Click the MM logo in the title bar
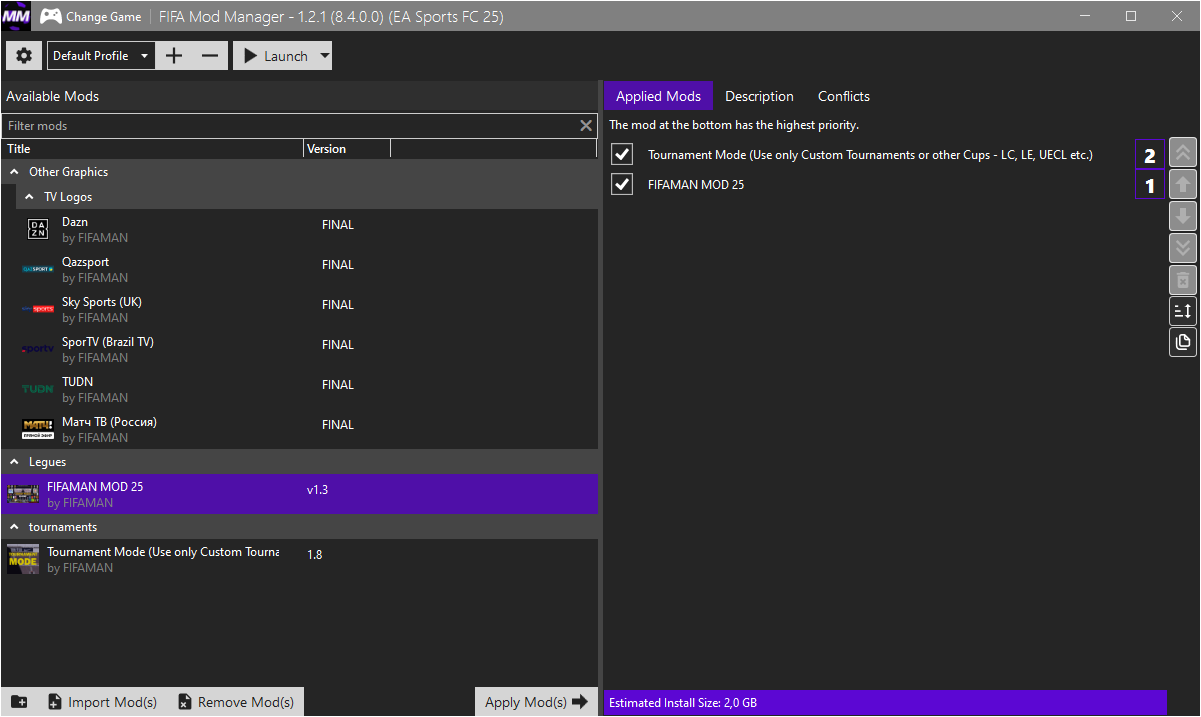The image size is (1201, 717). [16, 16]
